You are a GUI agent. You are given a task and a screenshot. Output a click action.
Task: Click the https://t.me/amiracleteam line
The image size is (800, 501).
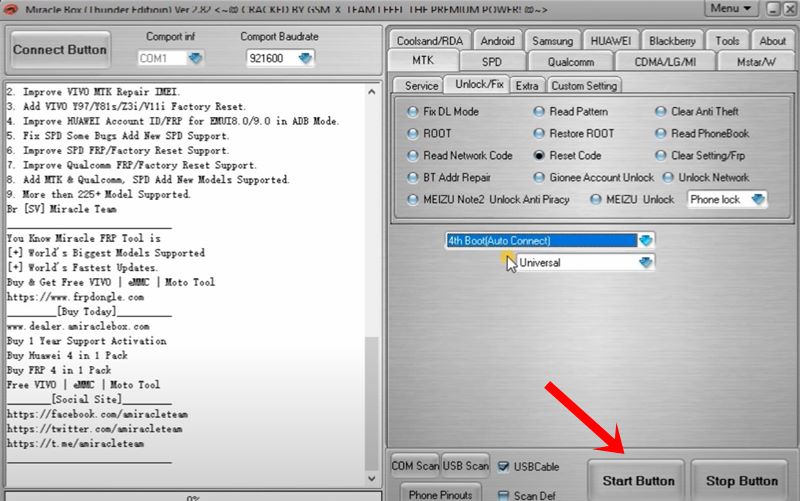75,444
